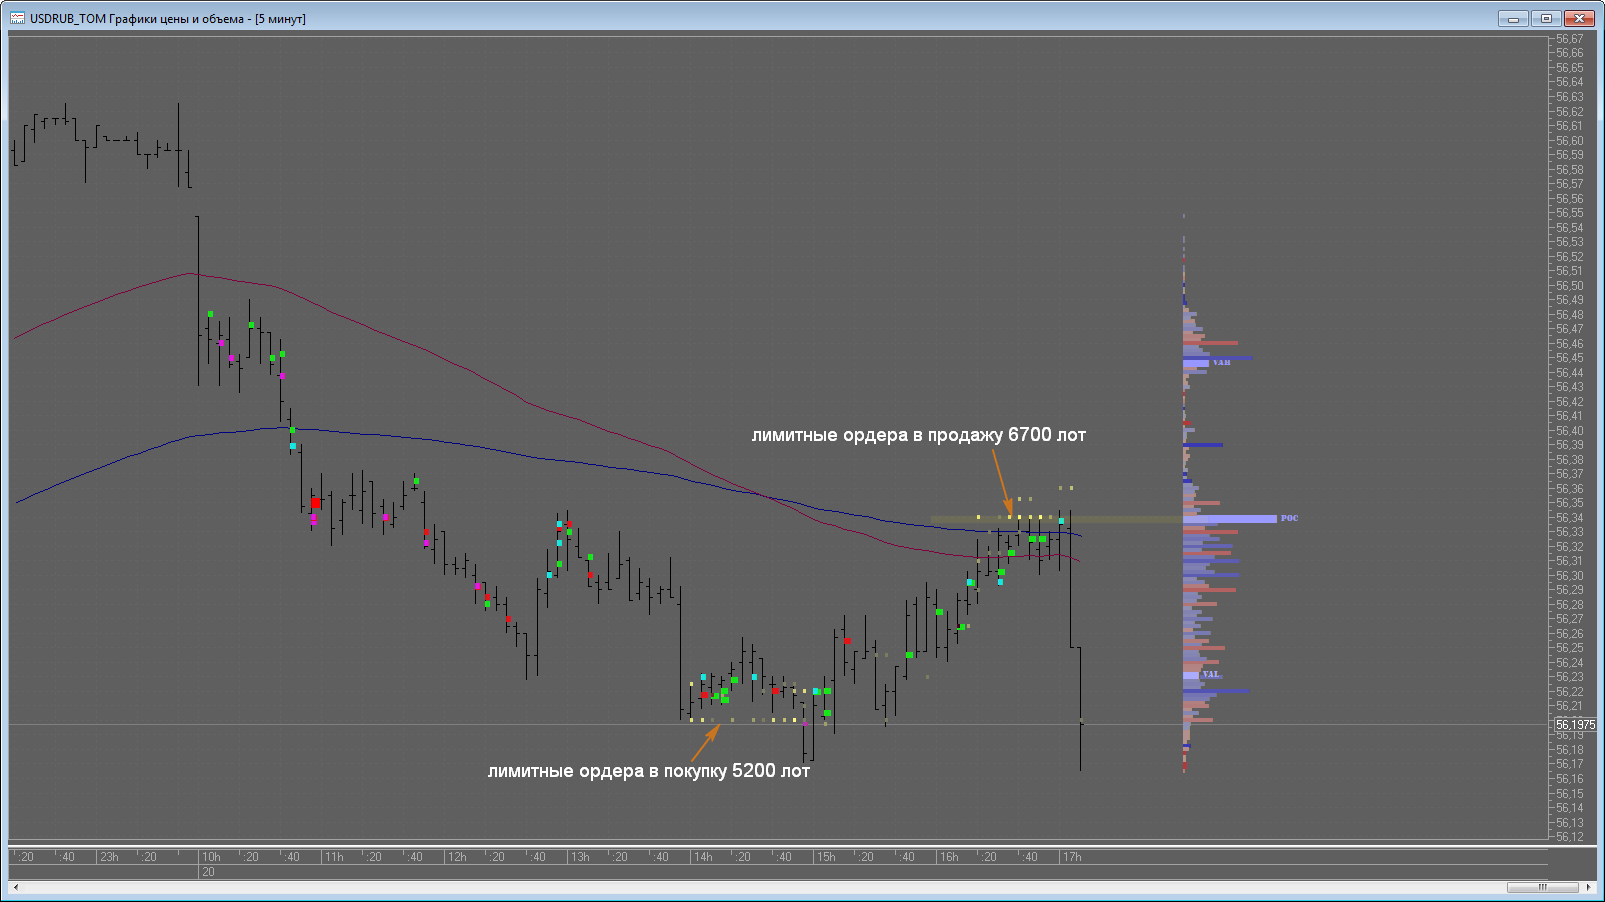
Task: Click price level 56,12 on the scale
Action: (x=1569, y=837)
